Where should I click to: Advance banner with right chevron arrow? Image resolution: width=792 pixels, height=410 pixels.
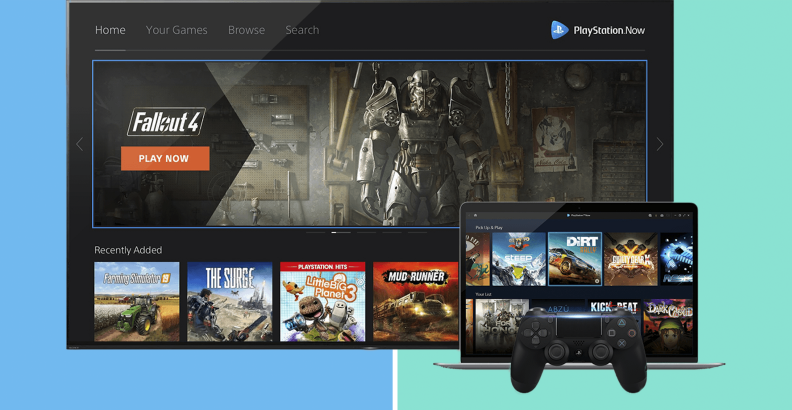(660, 144)
